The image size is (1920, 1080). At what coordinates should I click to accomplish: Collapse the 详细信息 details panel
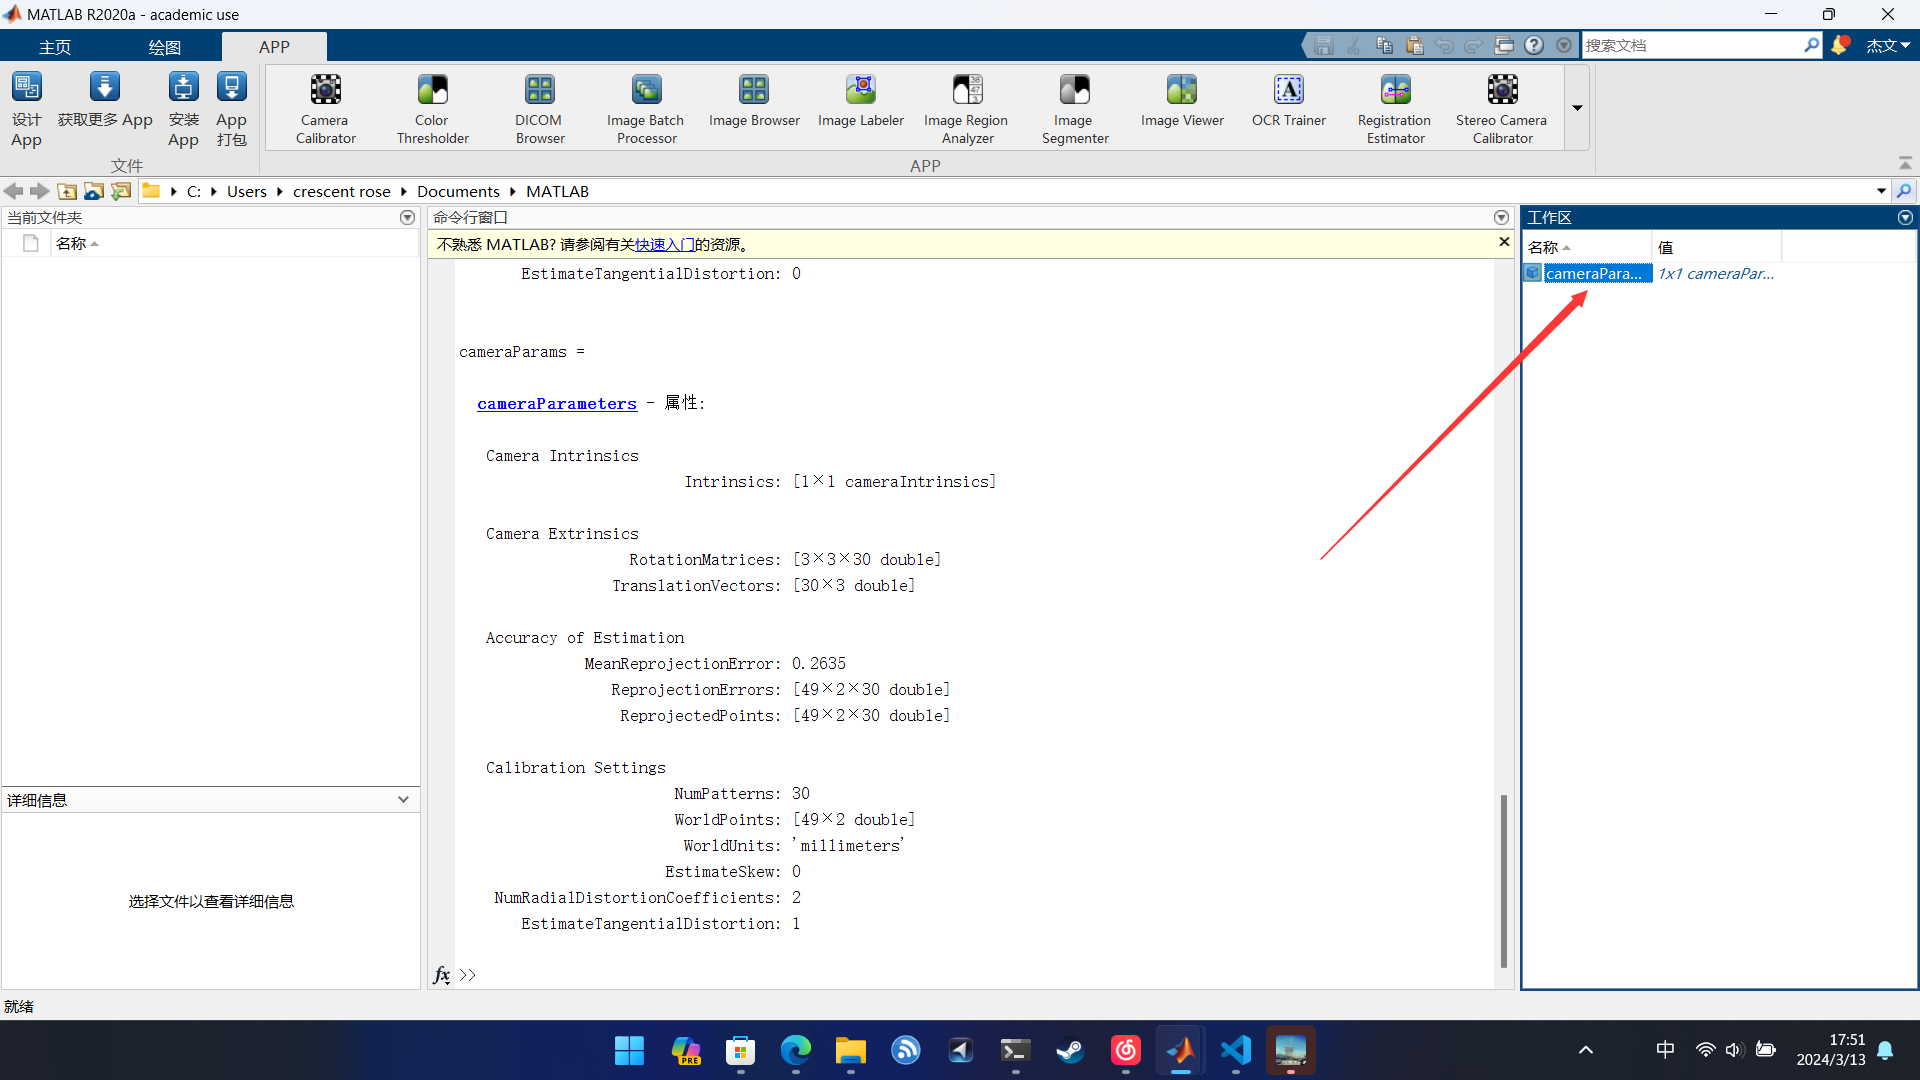(403, 799)
